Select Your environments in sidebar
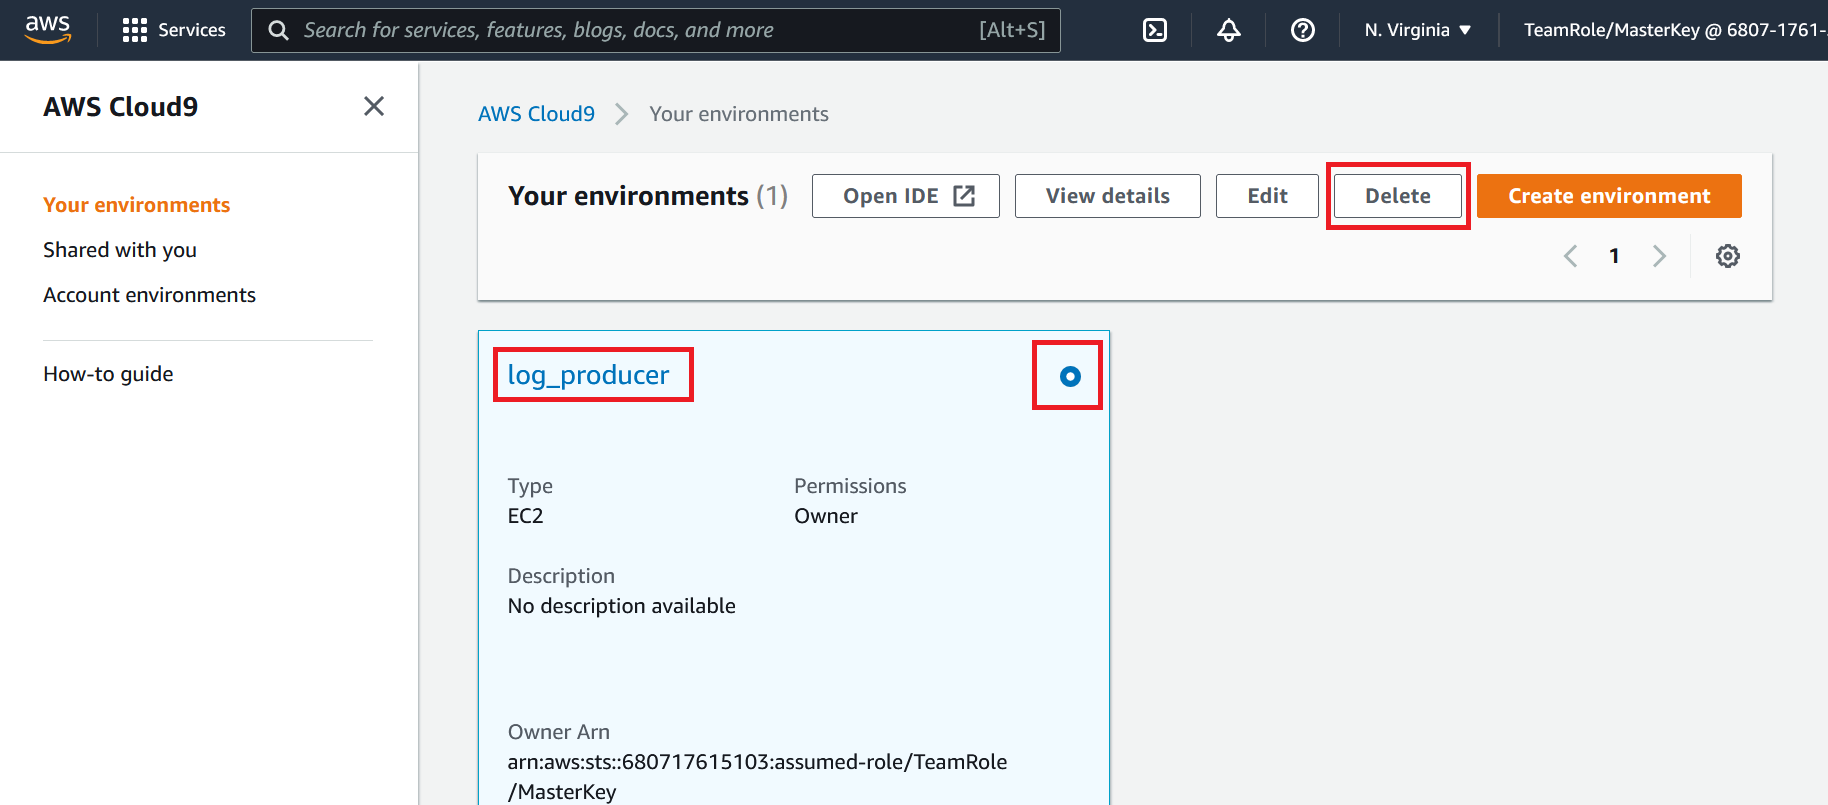The height and width of the screenshot is (805, 1828). pos(137,205)
